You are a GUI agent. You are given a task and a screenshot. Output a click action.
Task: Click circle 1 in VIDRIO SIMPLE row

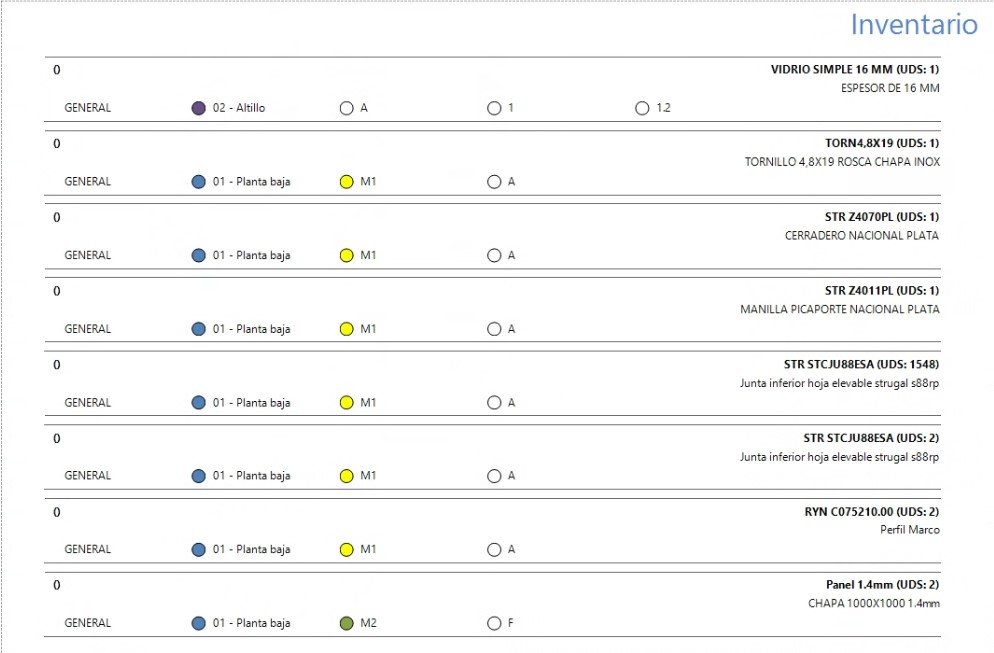[494, 108]
